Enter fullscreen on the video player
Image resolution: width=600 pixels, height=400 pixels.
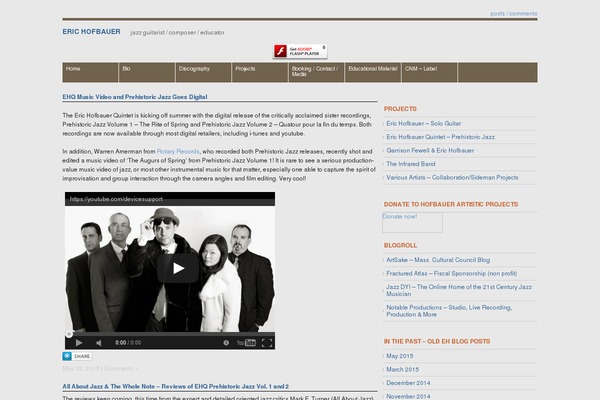point(267,343)
